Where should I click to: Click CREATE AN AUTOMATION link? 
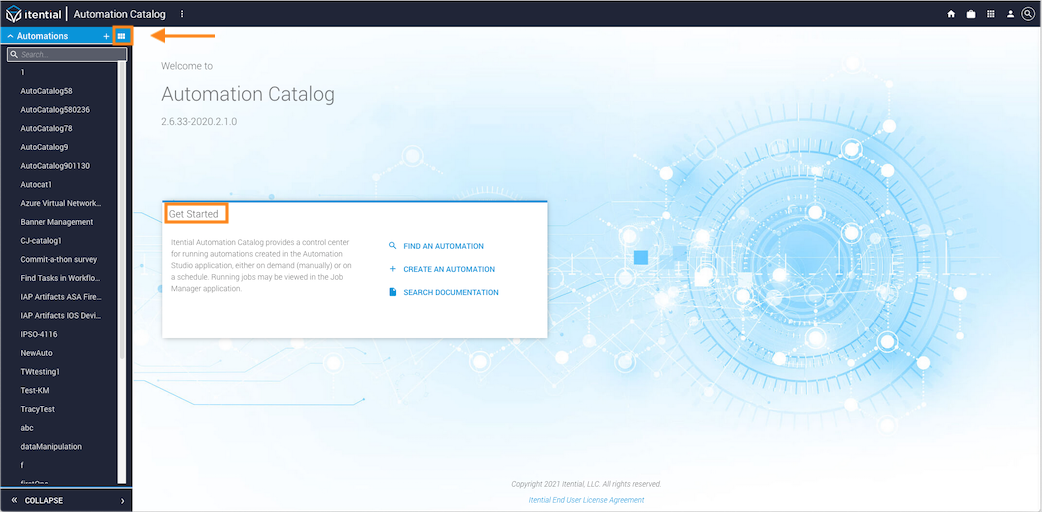(x=449, y=269)
